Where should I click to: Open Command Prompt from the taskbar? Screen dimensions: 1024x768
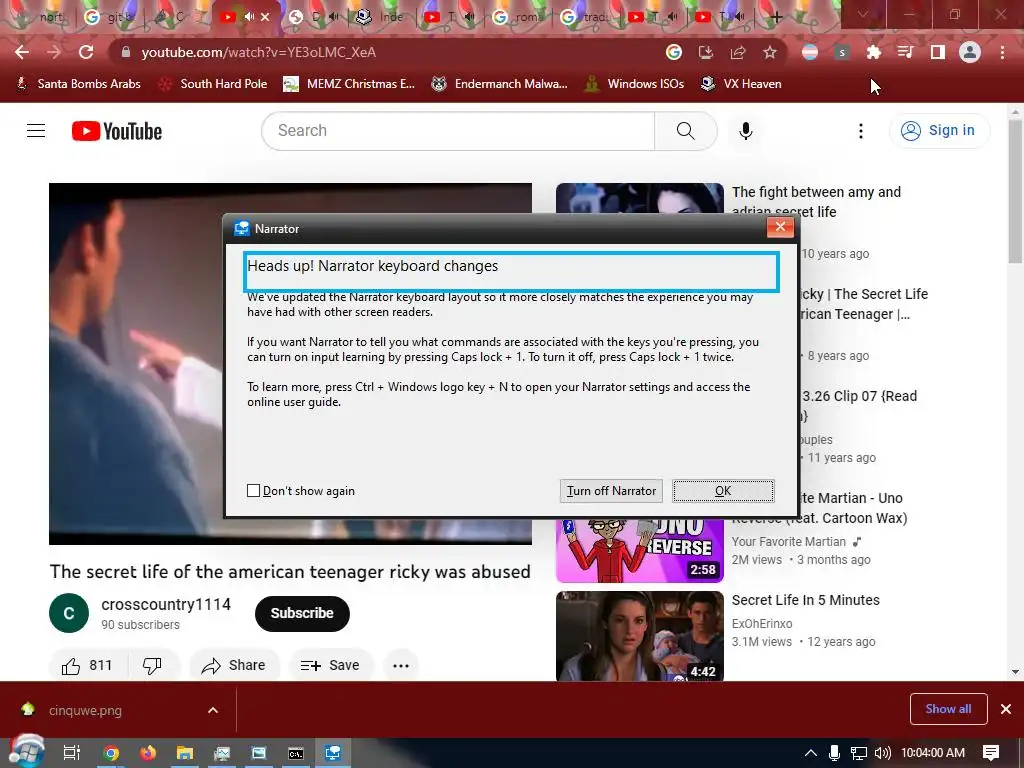(296, 753)
